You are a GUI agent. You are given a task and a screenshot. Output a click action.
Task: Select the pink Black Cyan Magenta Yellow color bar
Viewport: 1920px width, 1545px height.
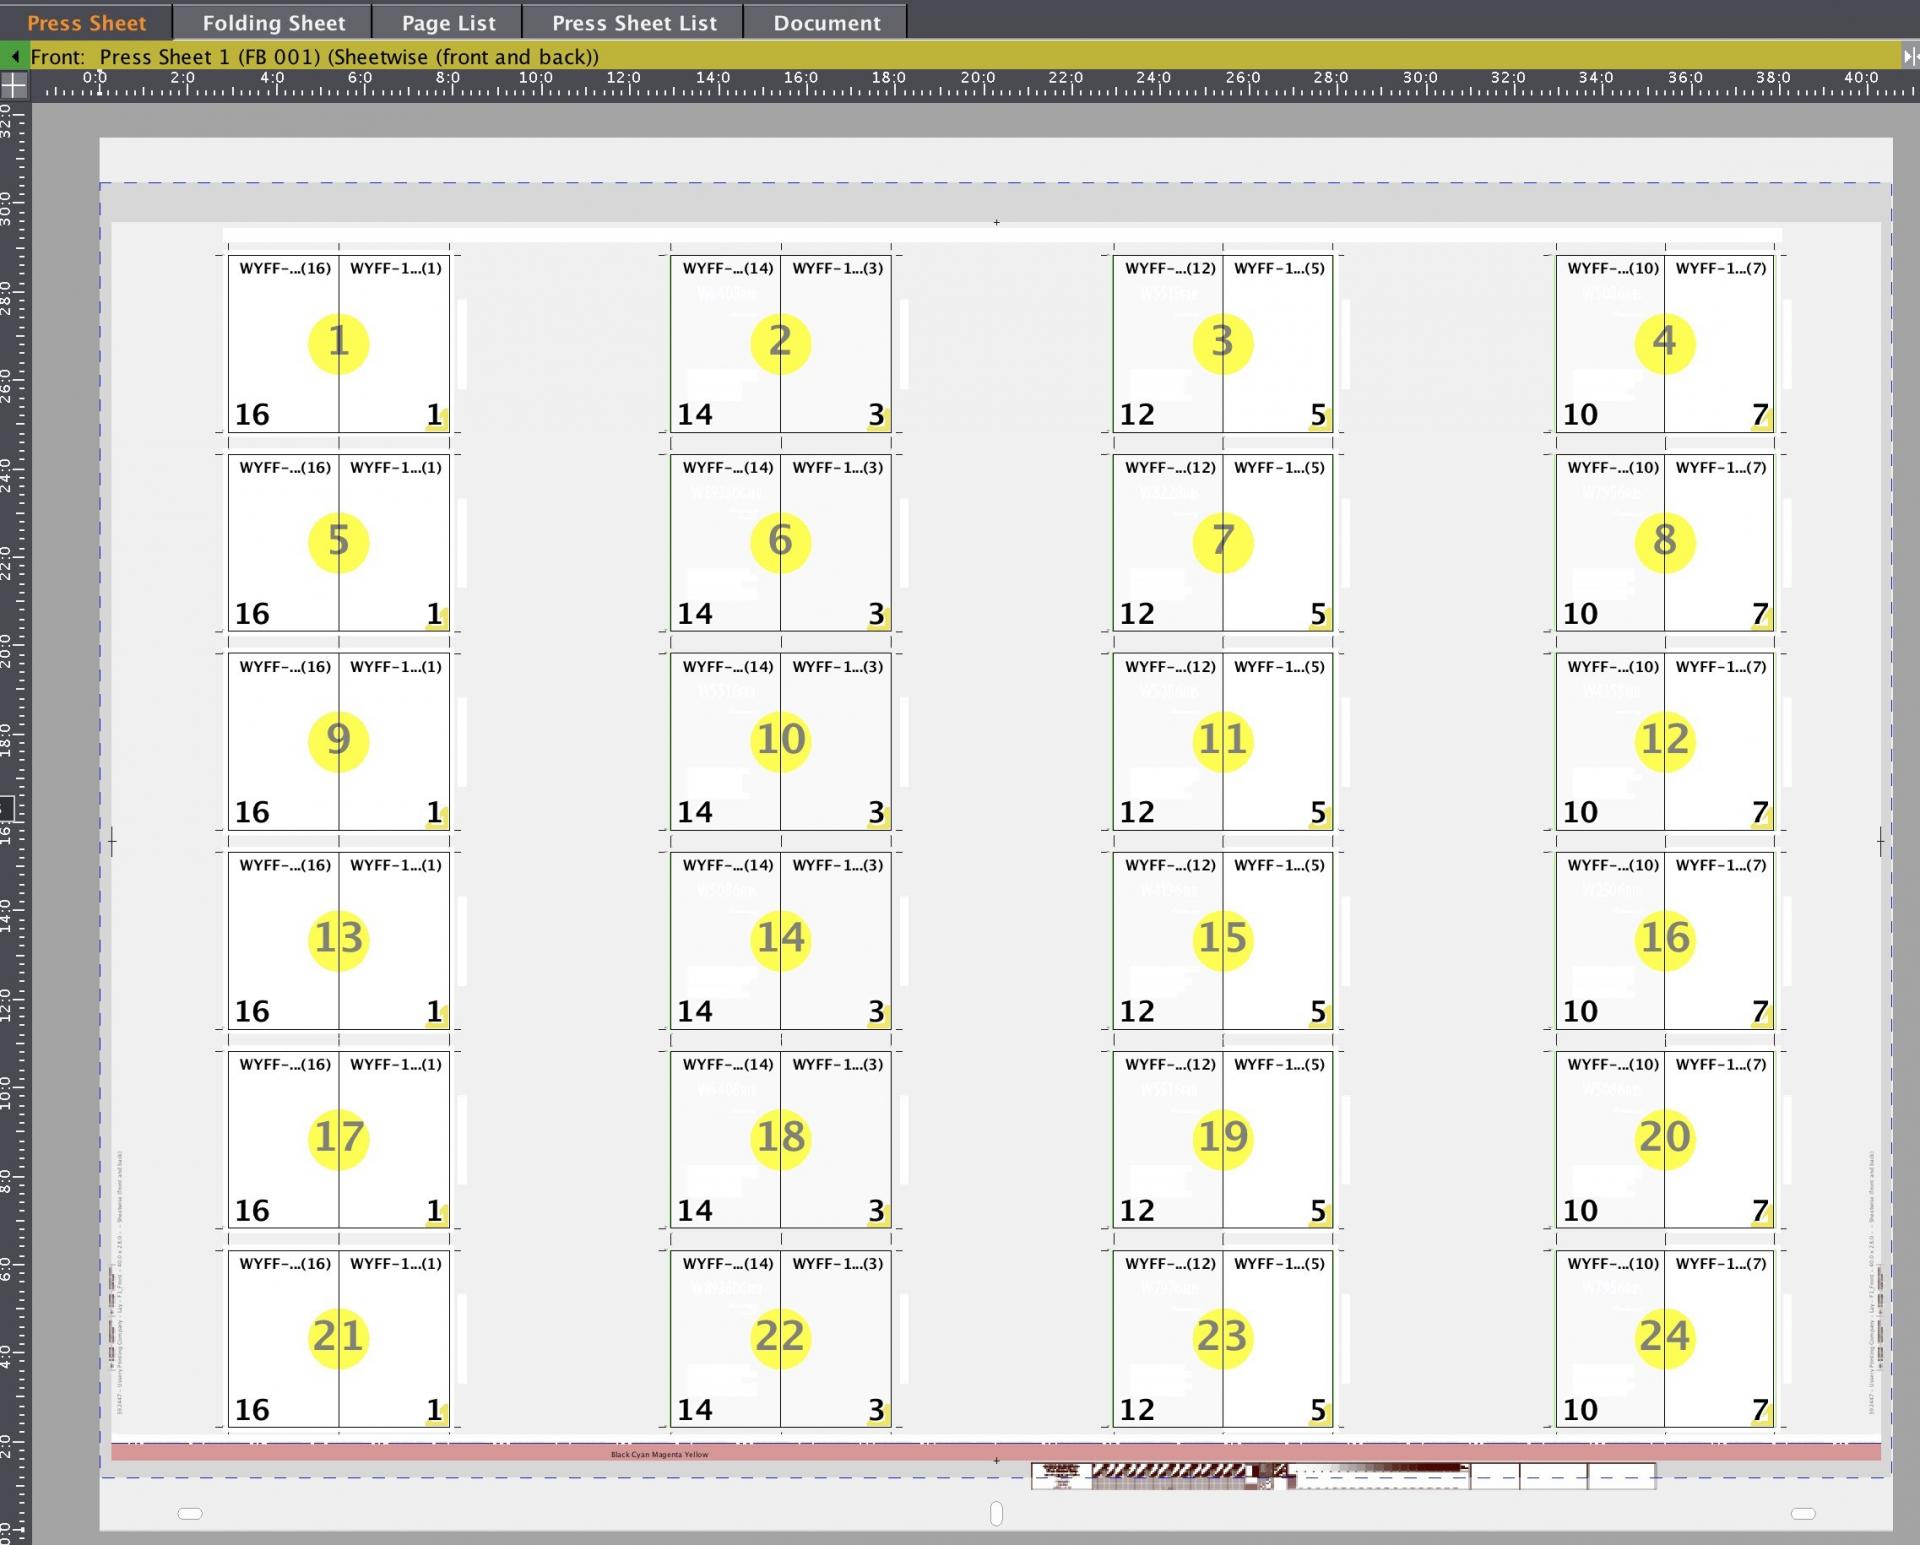(995, 1452)
